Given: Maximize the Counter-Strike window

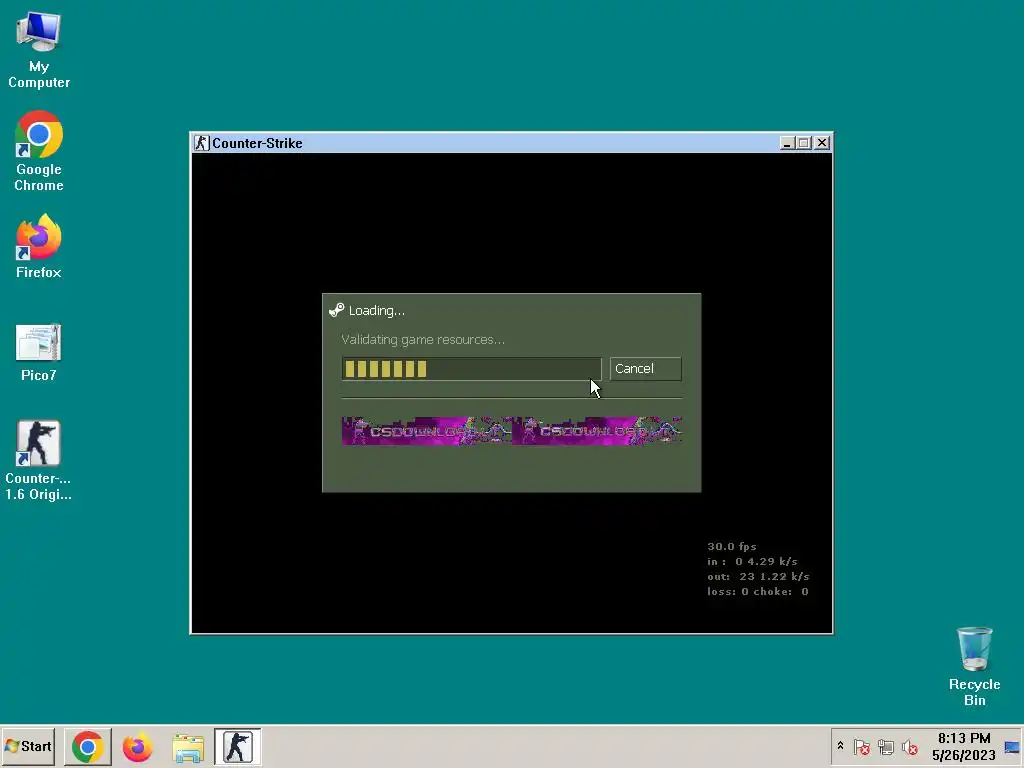Looking at the screenshot, I should point(804,143).
